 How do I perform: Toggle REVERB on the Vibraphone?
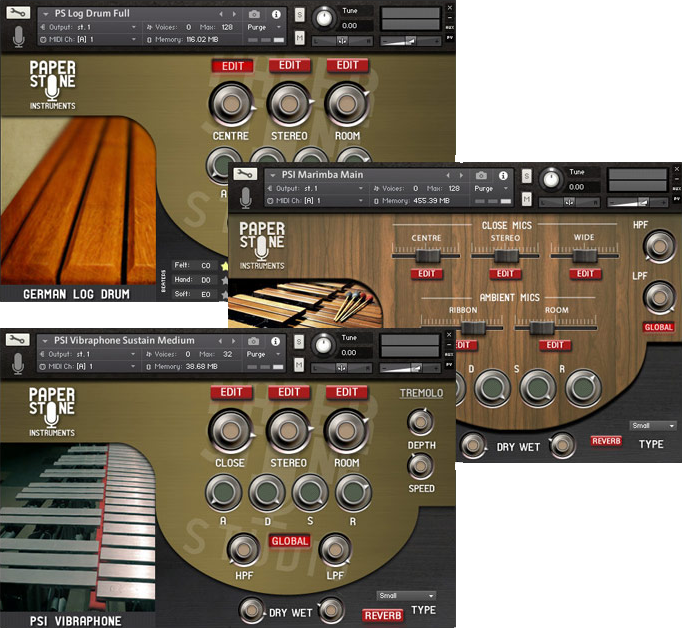(383, 615)
